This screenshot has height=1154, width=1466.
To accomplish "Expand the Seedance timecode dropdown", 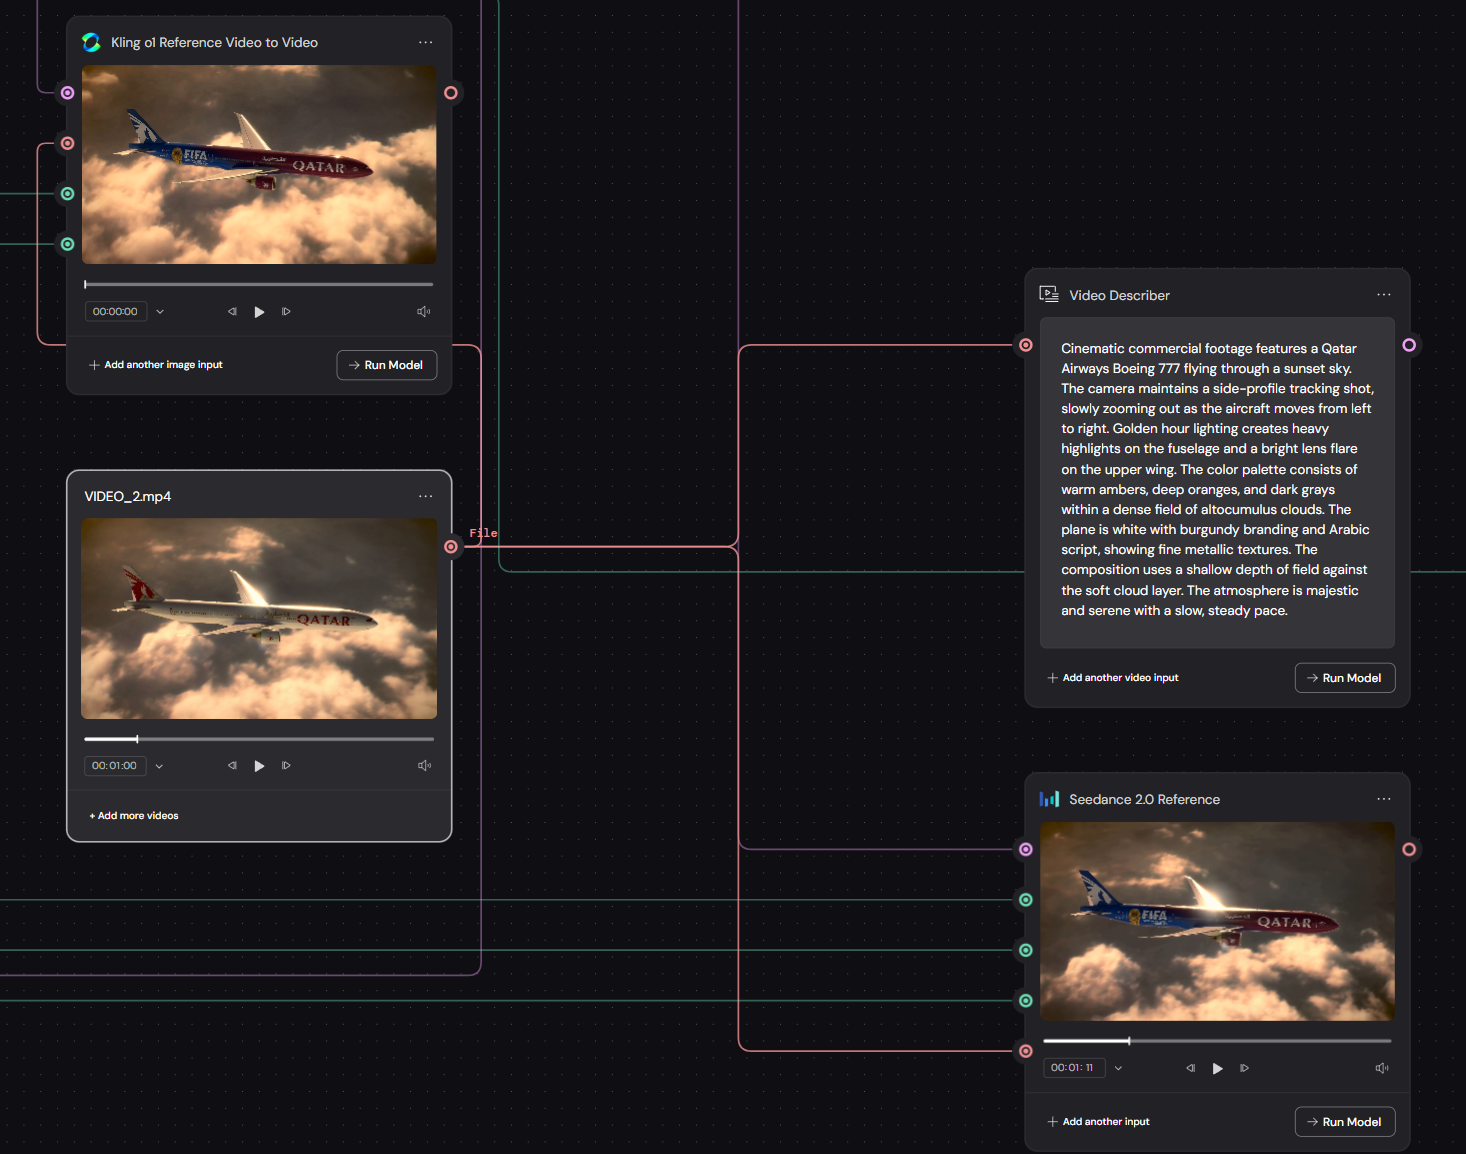I will coord(1118,1068).
